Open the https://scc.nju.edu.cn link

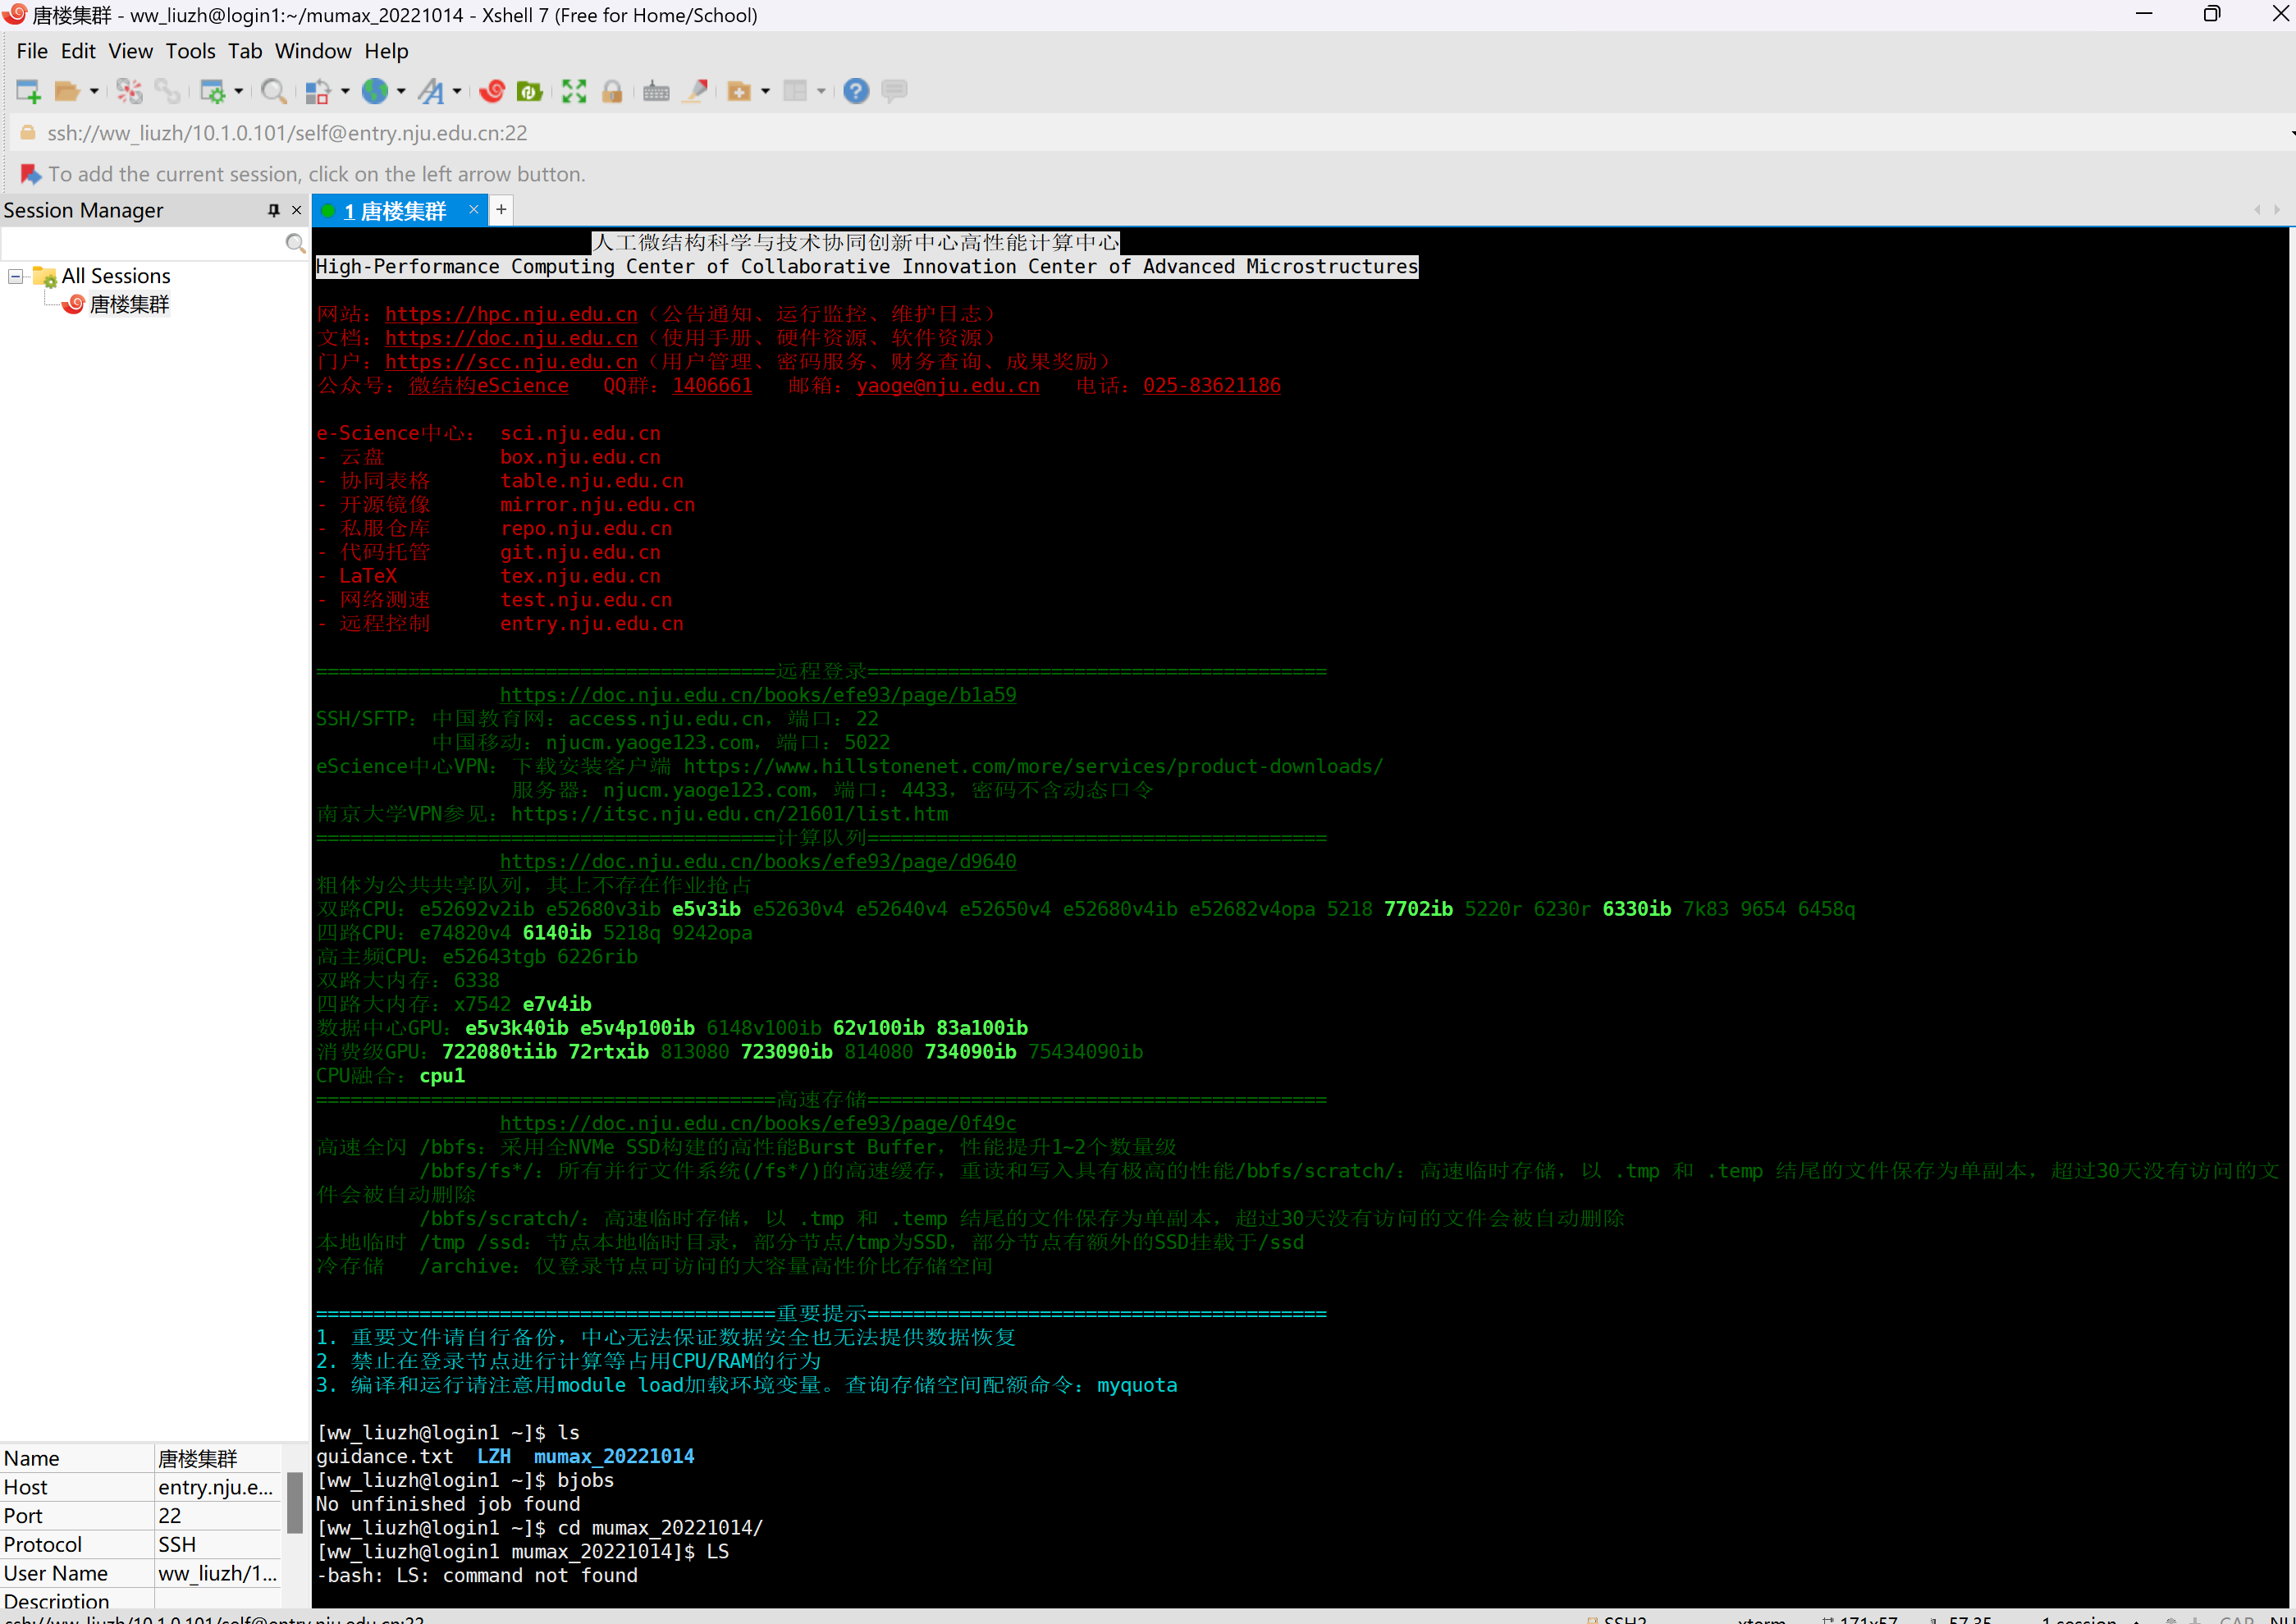pyautogui.click(x=511, y=362)
